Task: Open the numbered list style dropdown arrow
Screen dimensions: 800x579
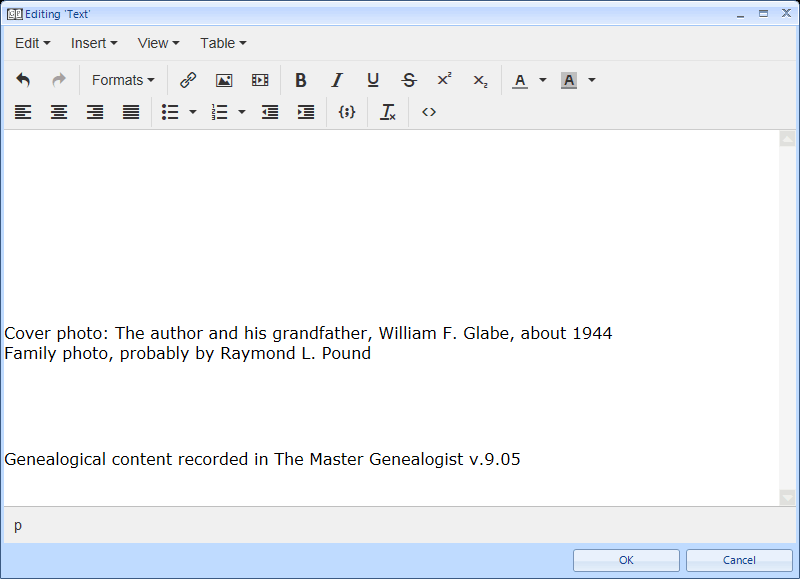Action: [242, 112]
